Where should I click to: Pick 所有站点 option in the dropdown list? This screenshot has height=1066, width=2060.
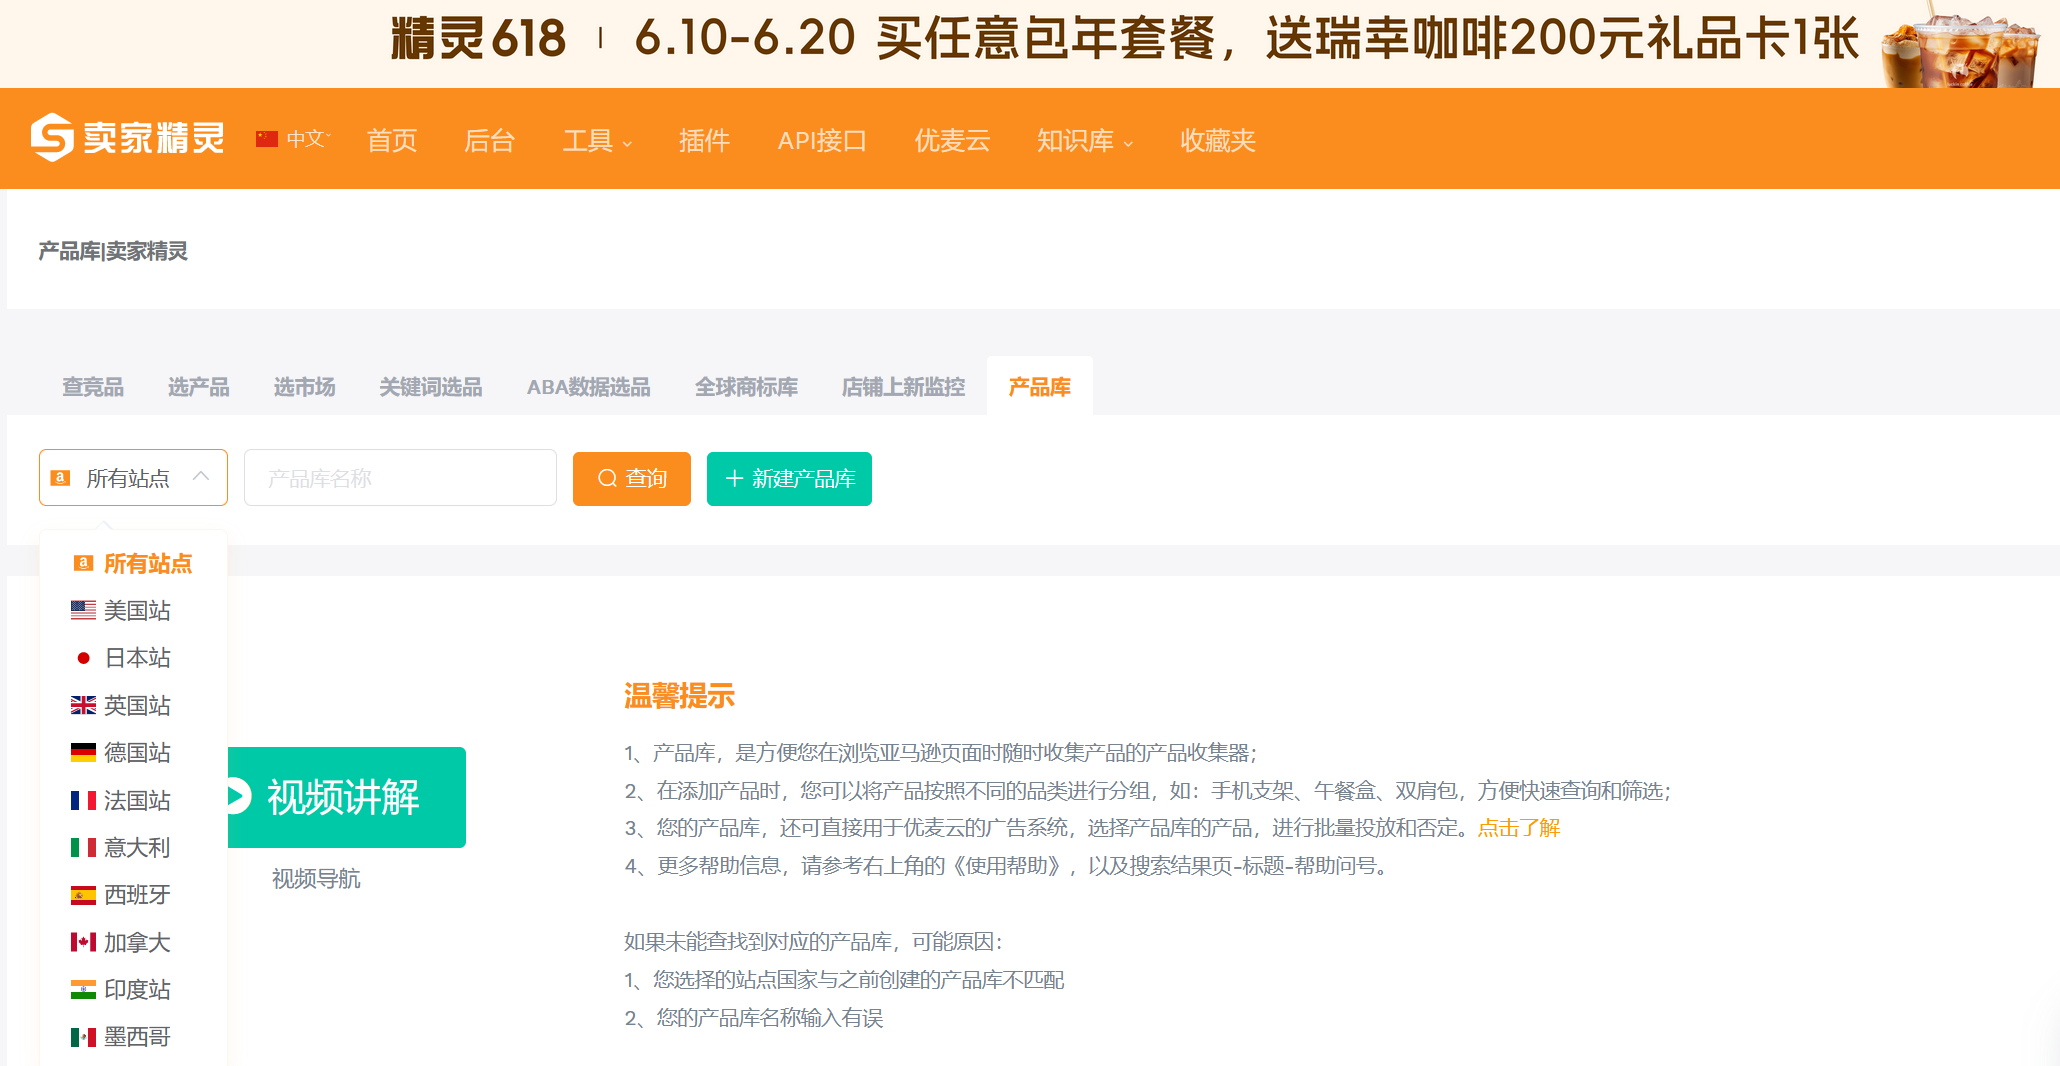[x=146, y=564]
